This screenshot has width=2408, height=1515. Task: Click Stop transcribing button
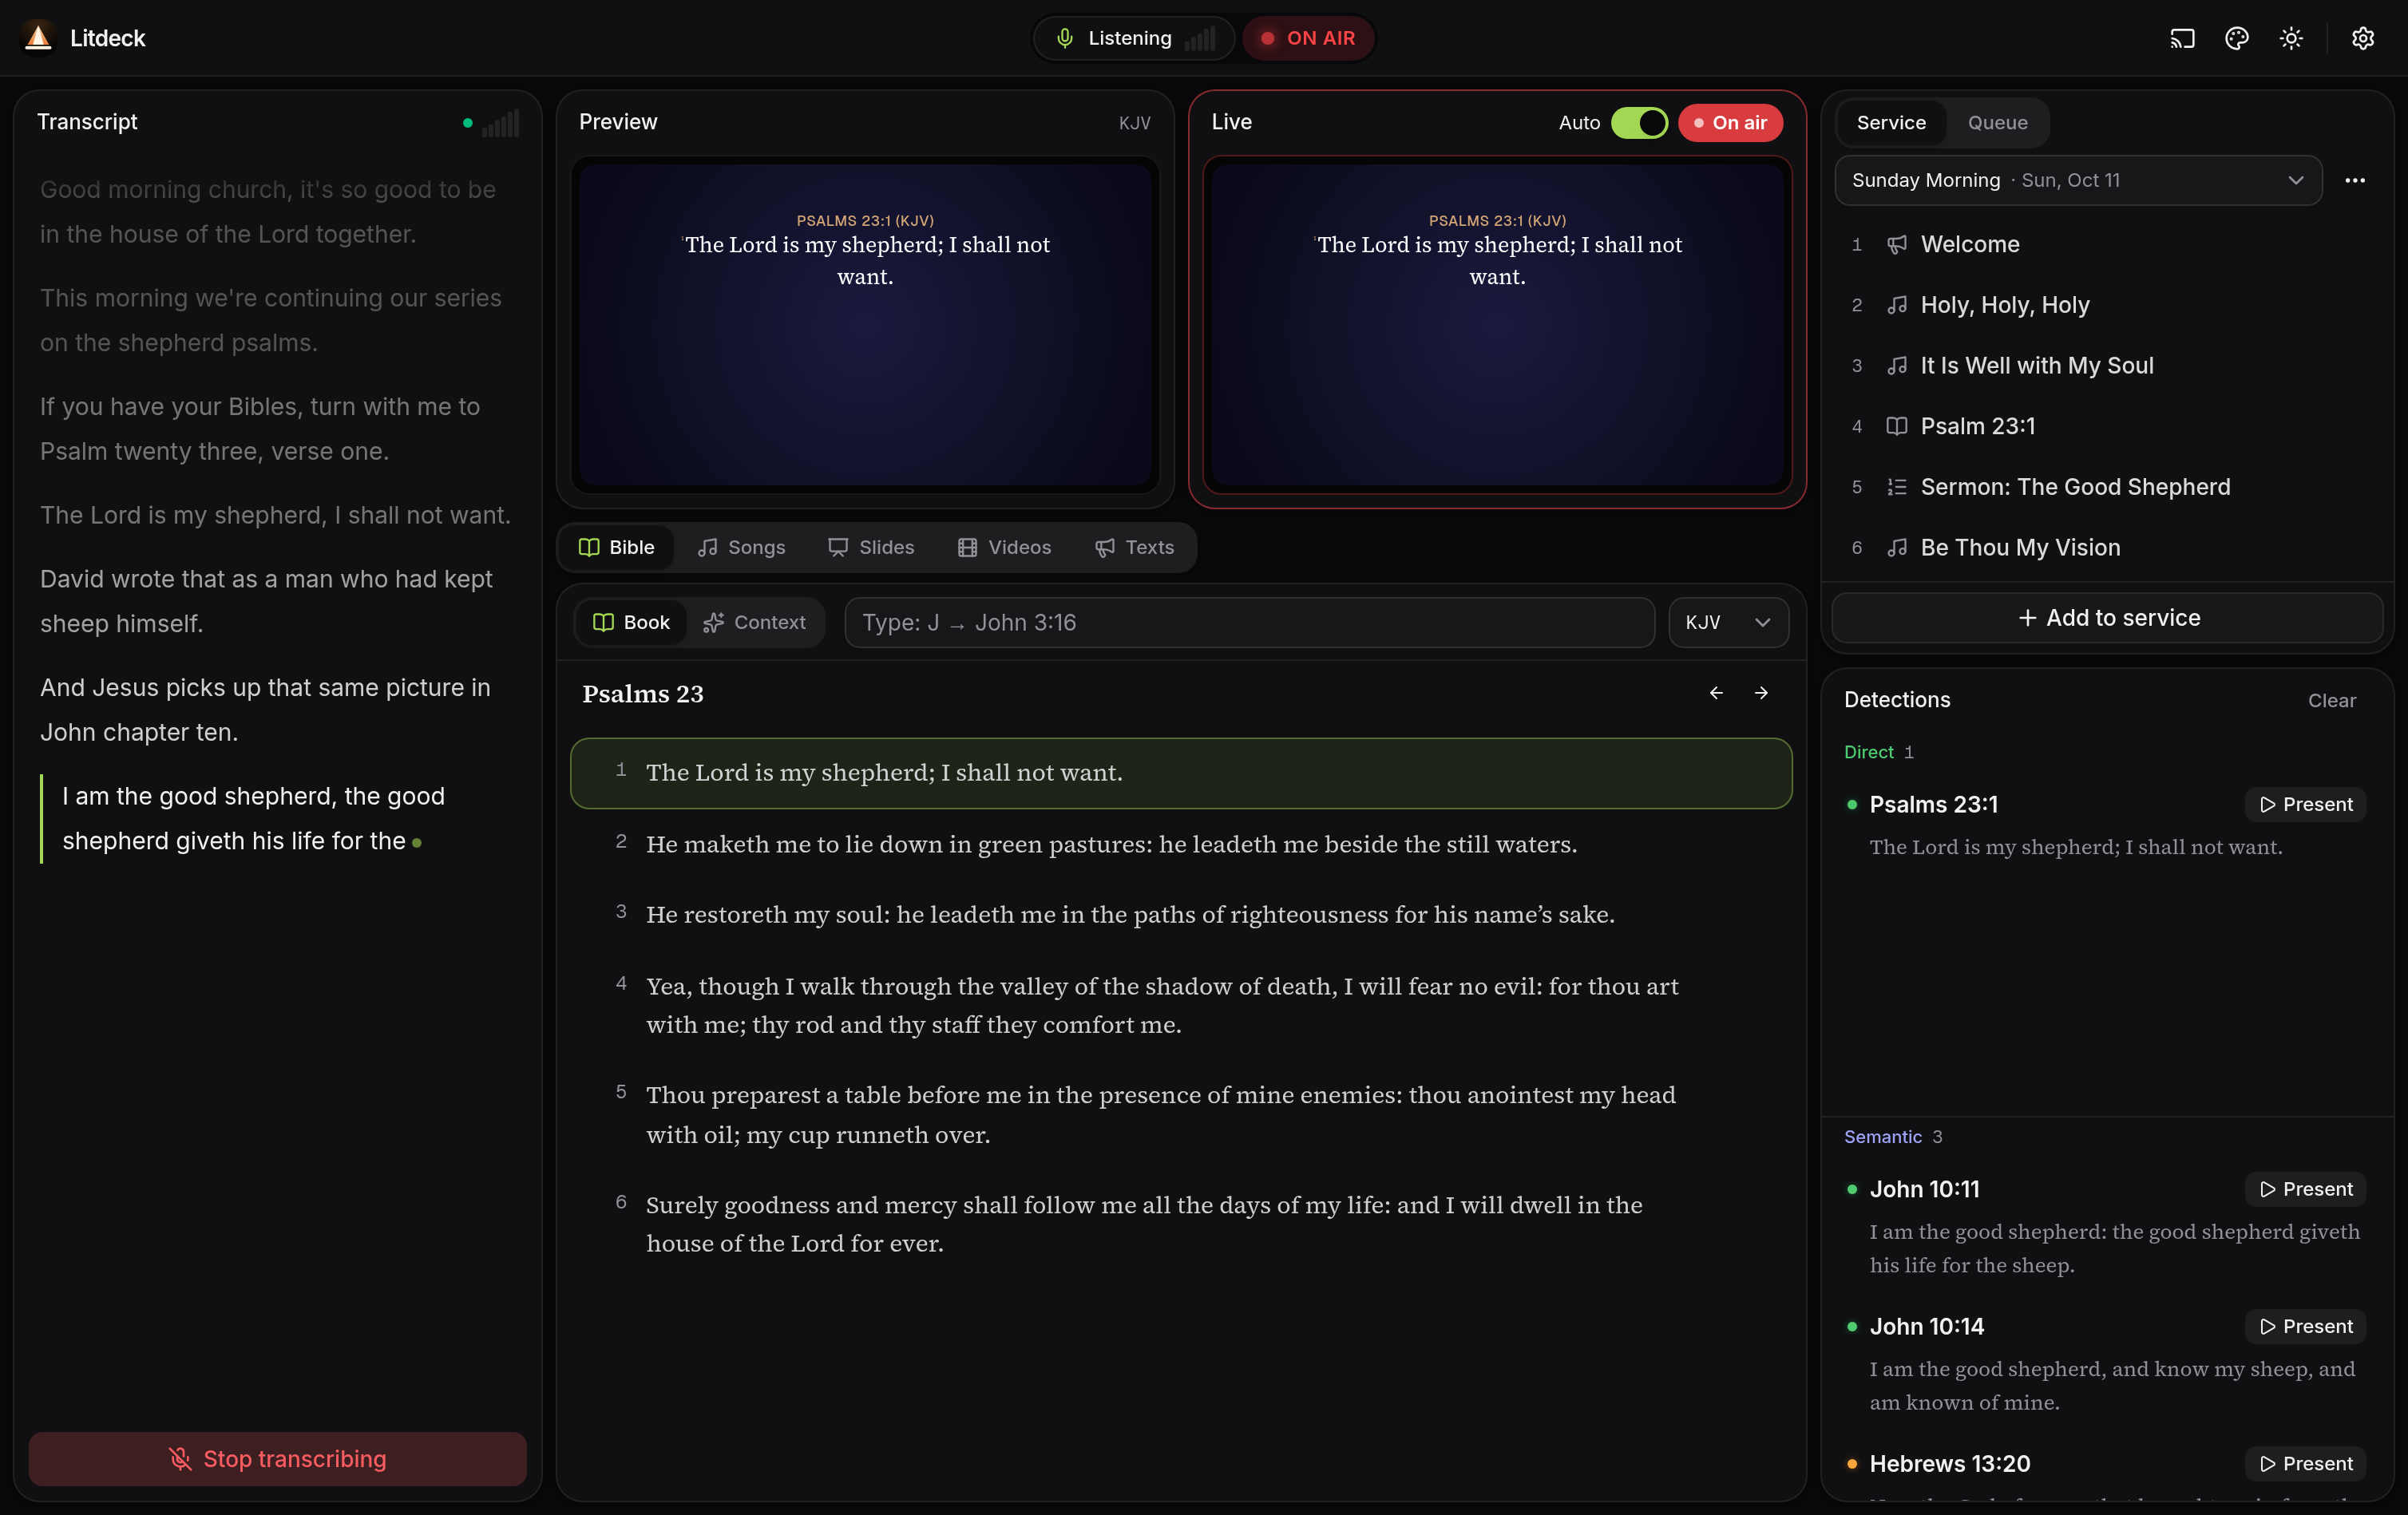277,1458
